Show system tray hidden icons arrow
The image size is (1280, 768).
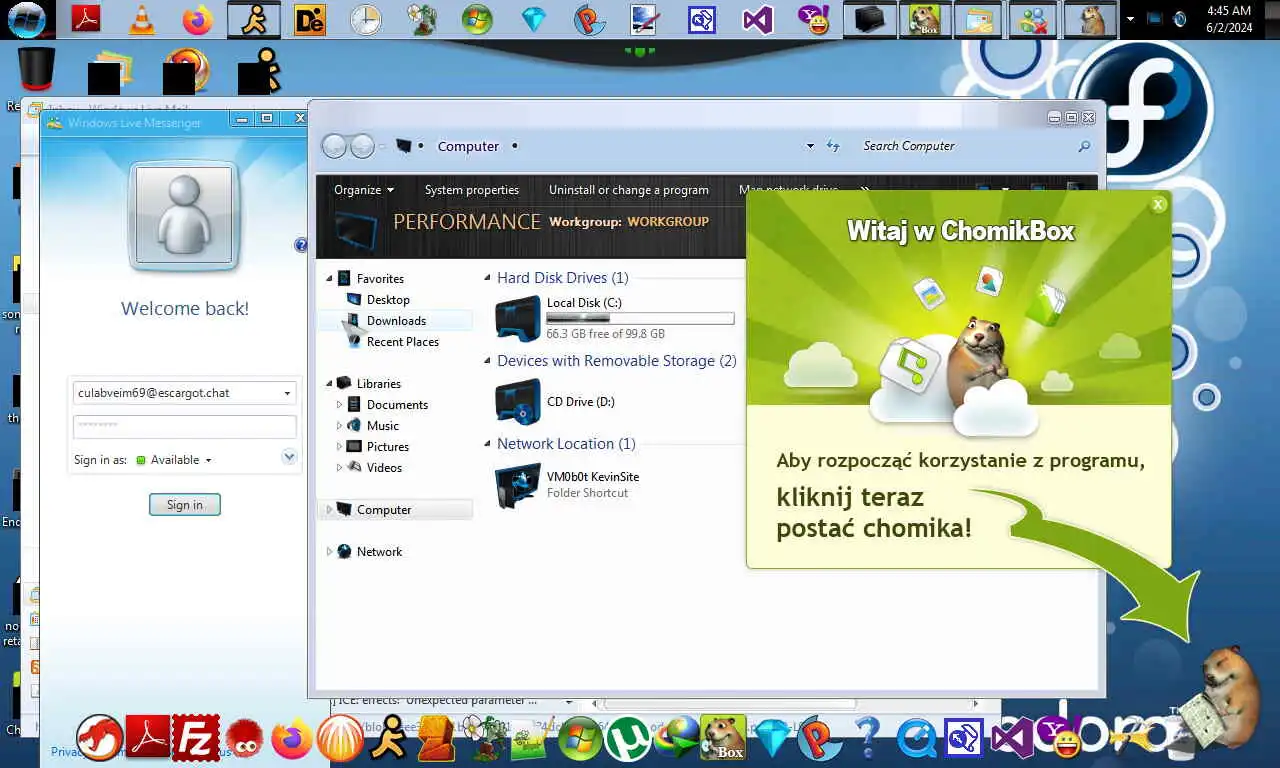[1130, 19]
